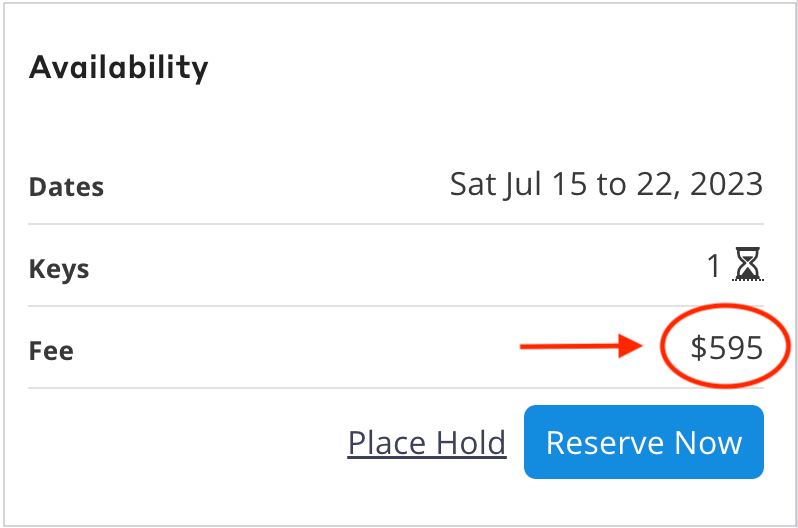Click the $595 fee amount

[727, 348]
